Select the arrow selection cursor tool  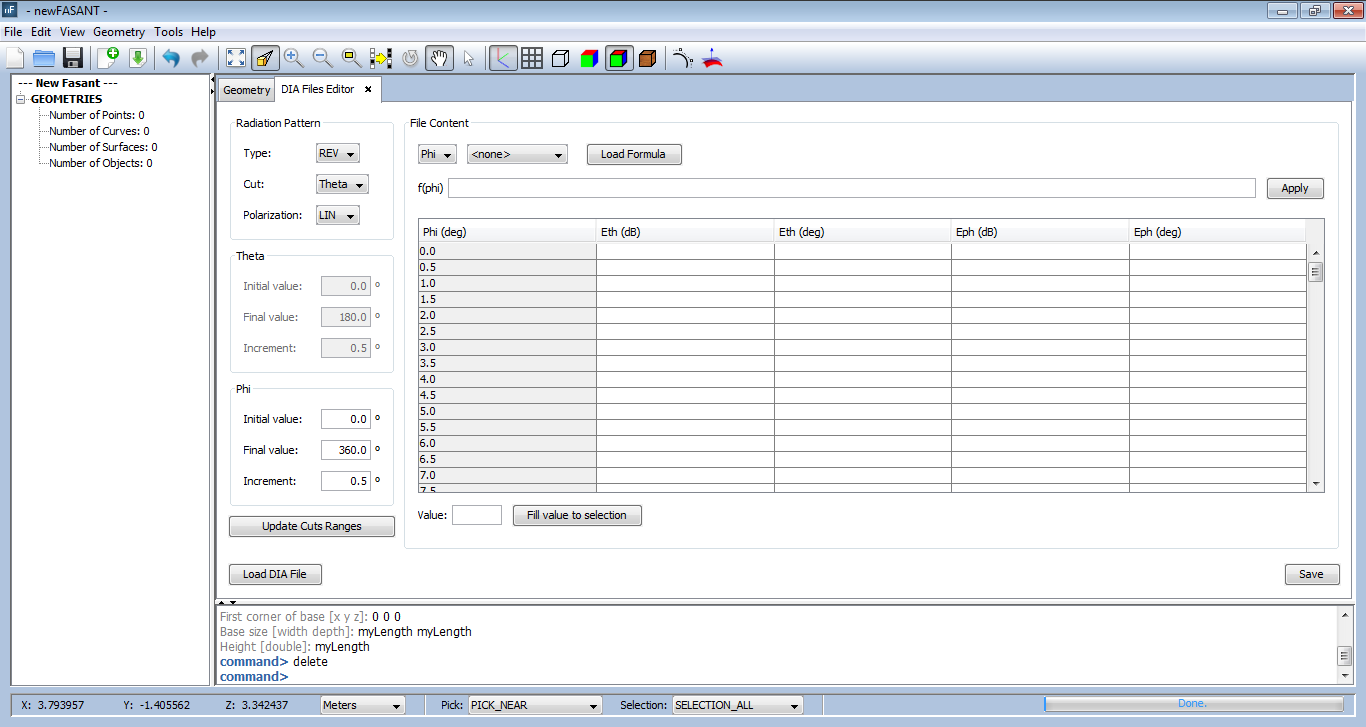[468, 58]
